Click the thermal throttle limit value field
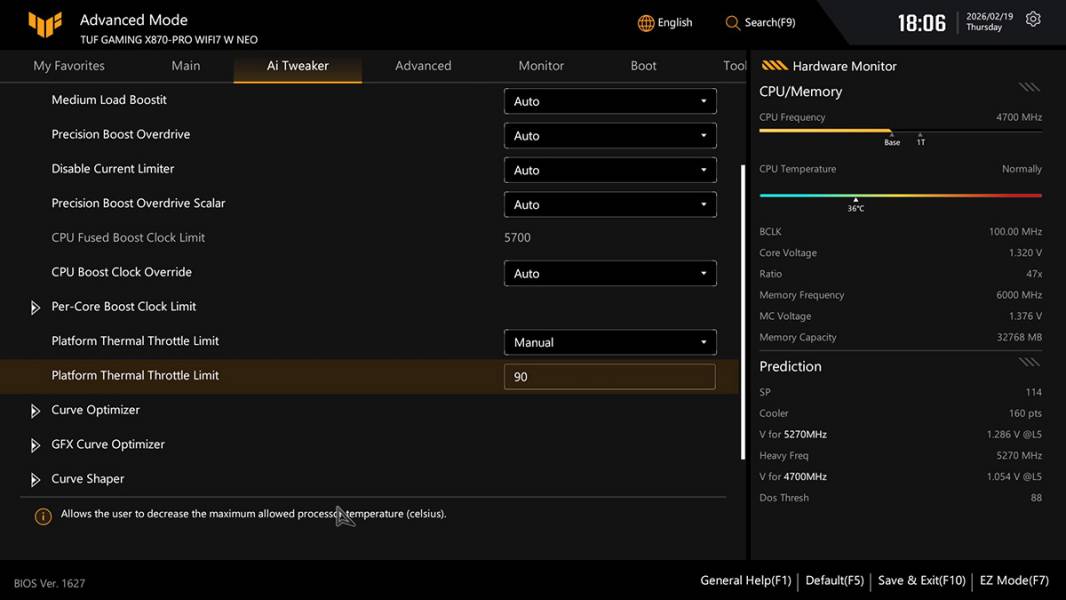The height and width of the screenshot is (600, 1066). [610, 377]
